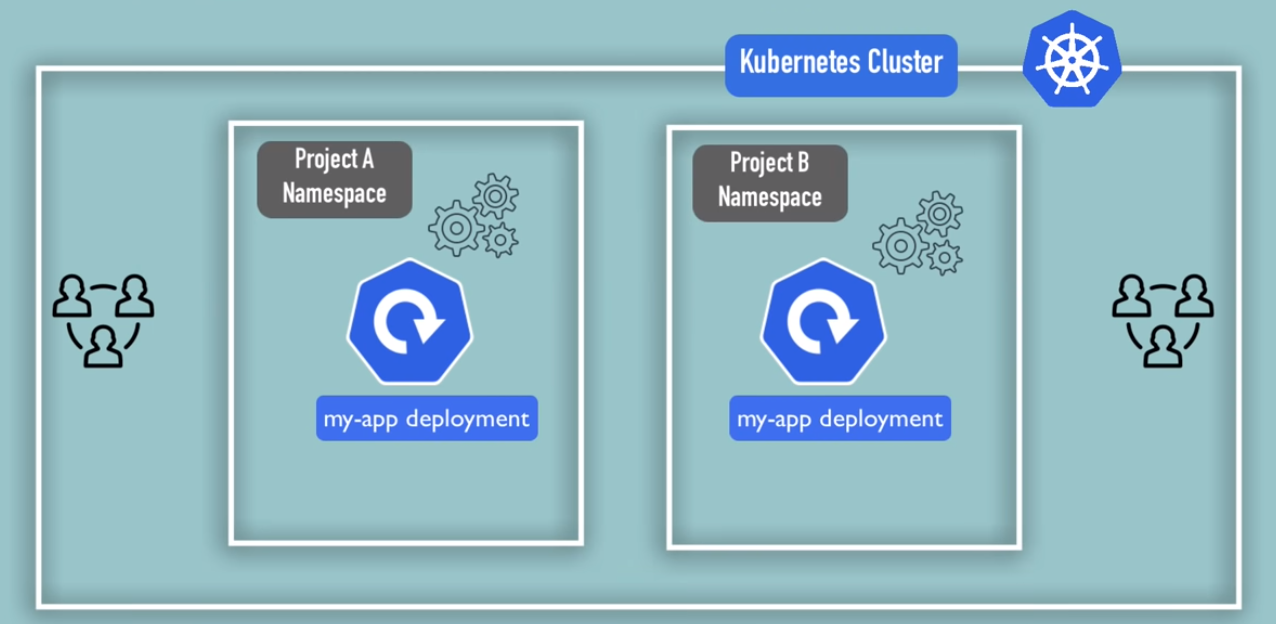Click the largest gear in Project B

(x=900, y=244)
